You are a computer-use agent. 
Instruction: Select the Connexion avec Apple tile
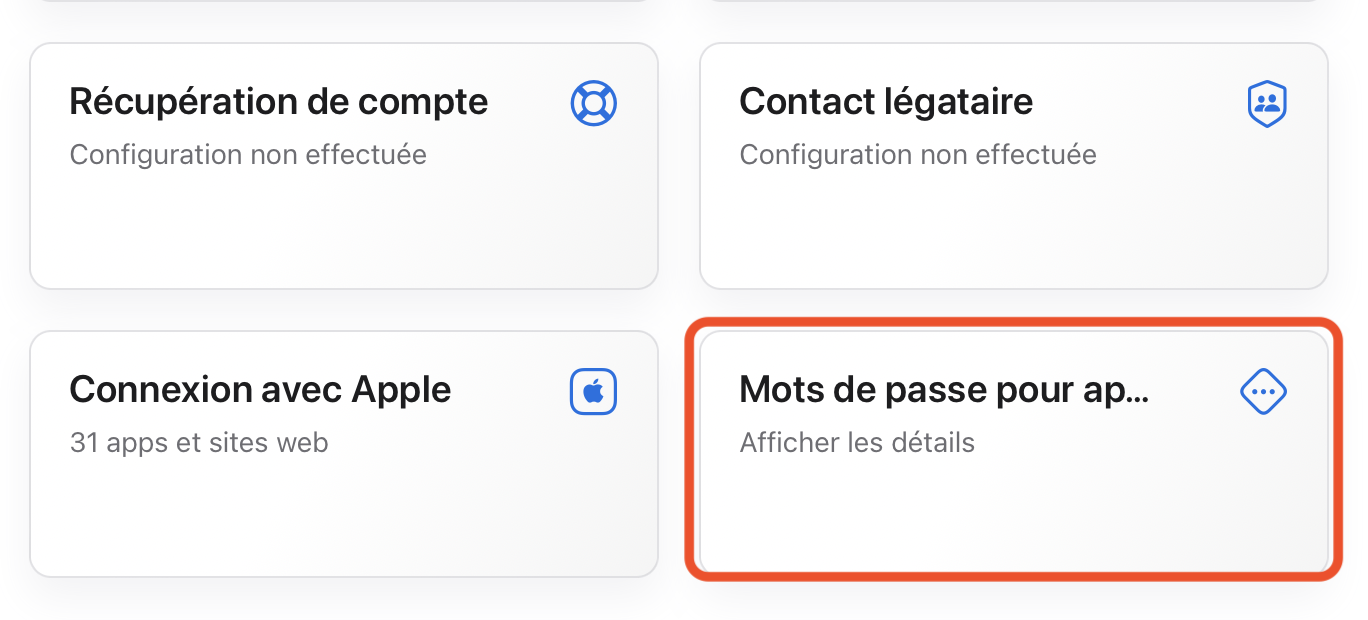tap(344, 453)
